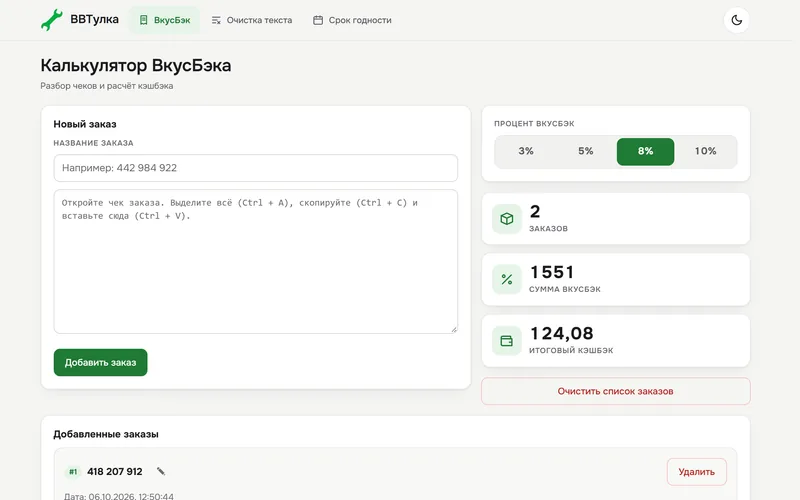
Task: Click the ВВТулка brand name
Action: [94, 19]
